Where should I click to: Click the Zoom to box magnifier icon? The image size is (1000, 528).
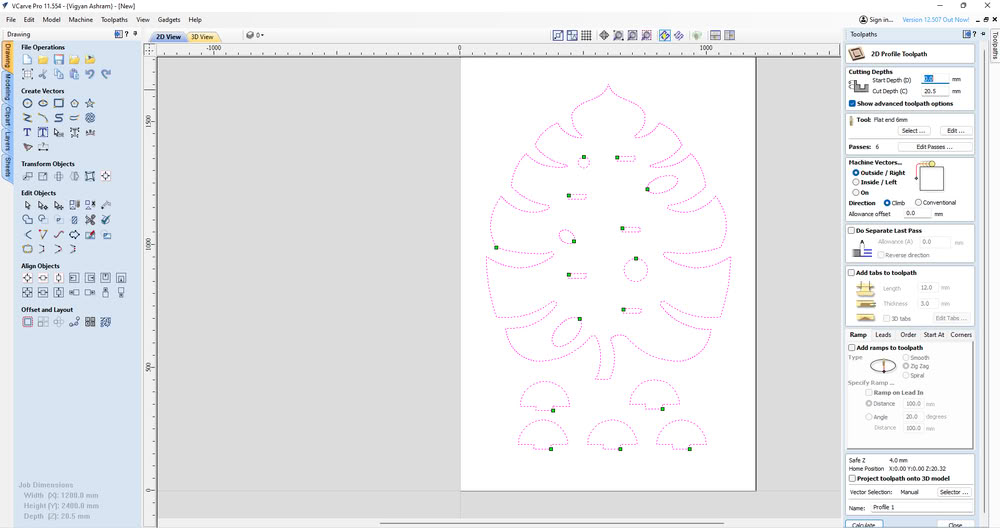pos(618,36)
